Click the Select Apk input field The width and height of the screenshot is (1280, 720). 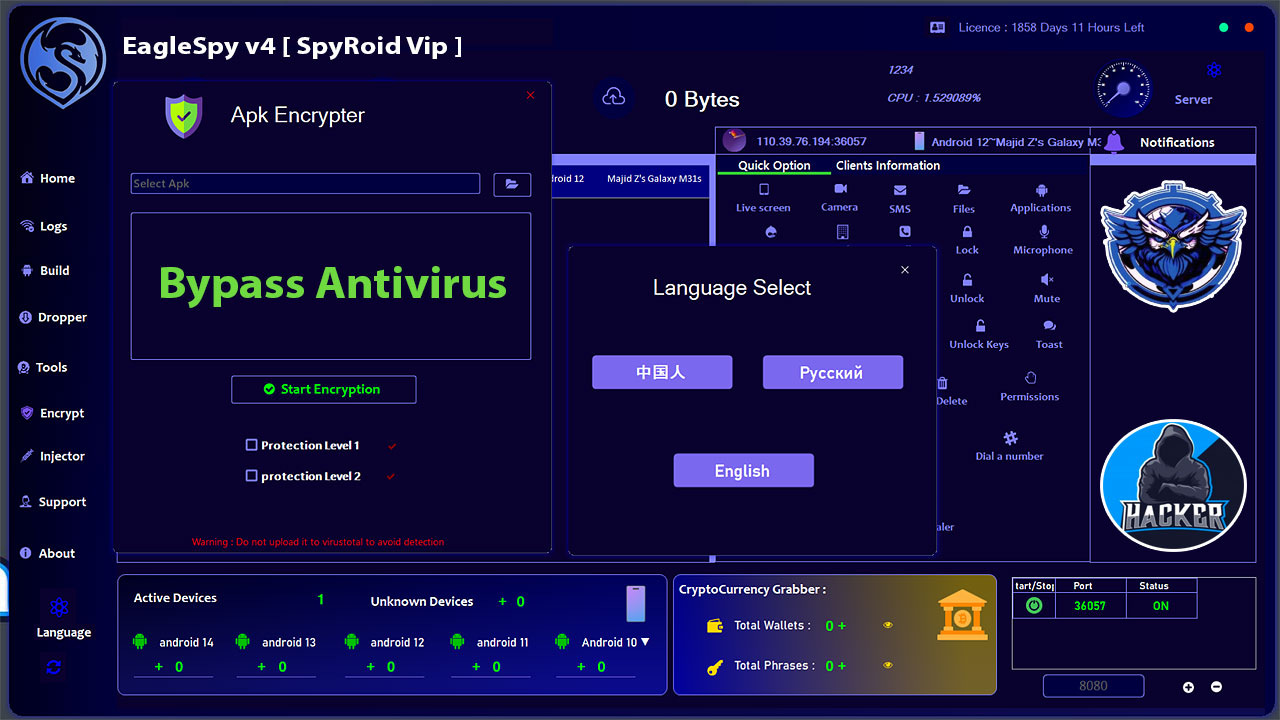(x=305, y=184)
